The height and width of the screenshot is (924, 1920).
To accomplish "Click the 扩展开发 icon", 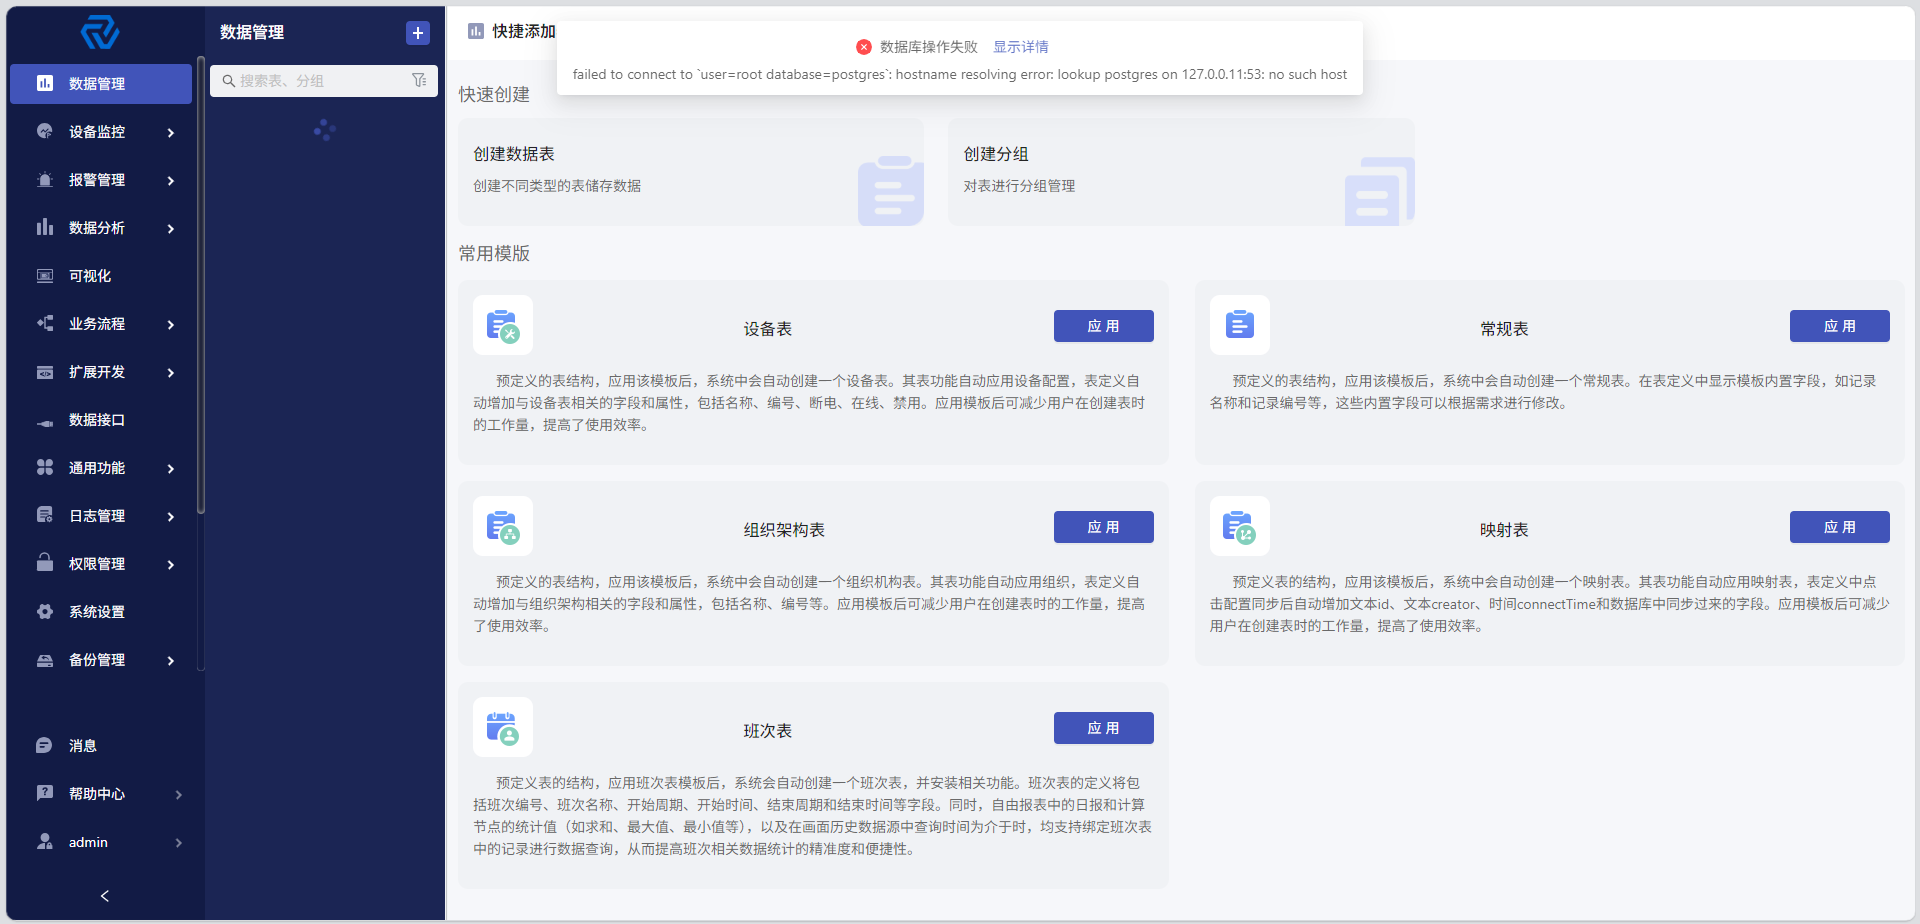I will click(45, 371).
